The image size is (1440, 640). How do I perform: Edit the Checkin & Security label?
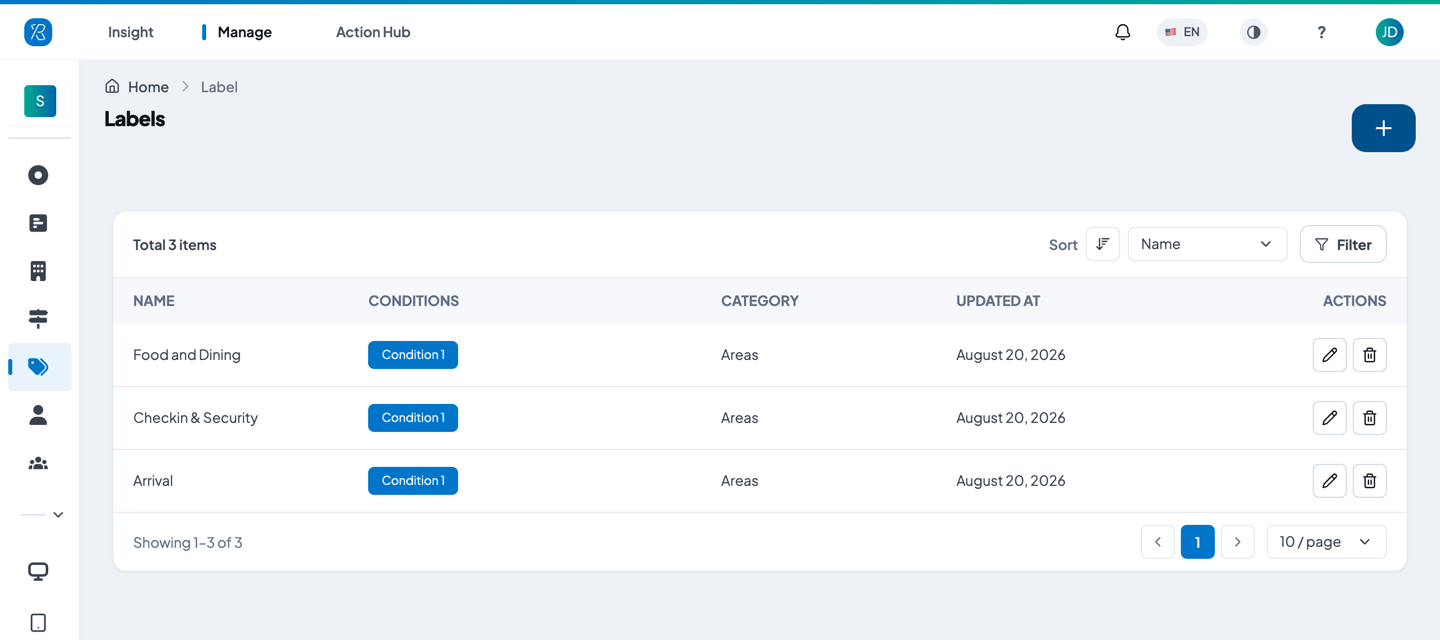(1329, 418)
